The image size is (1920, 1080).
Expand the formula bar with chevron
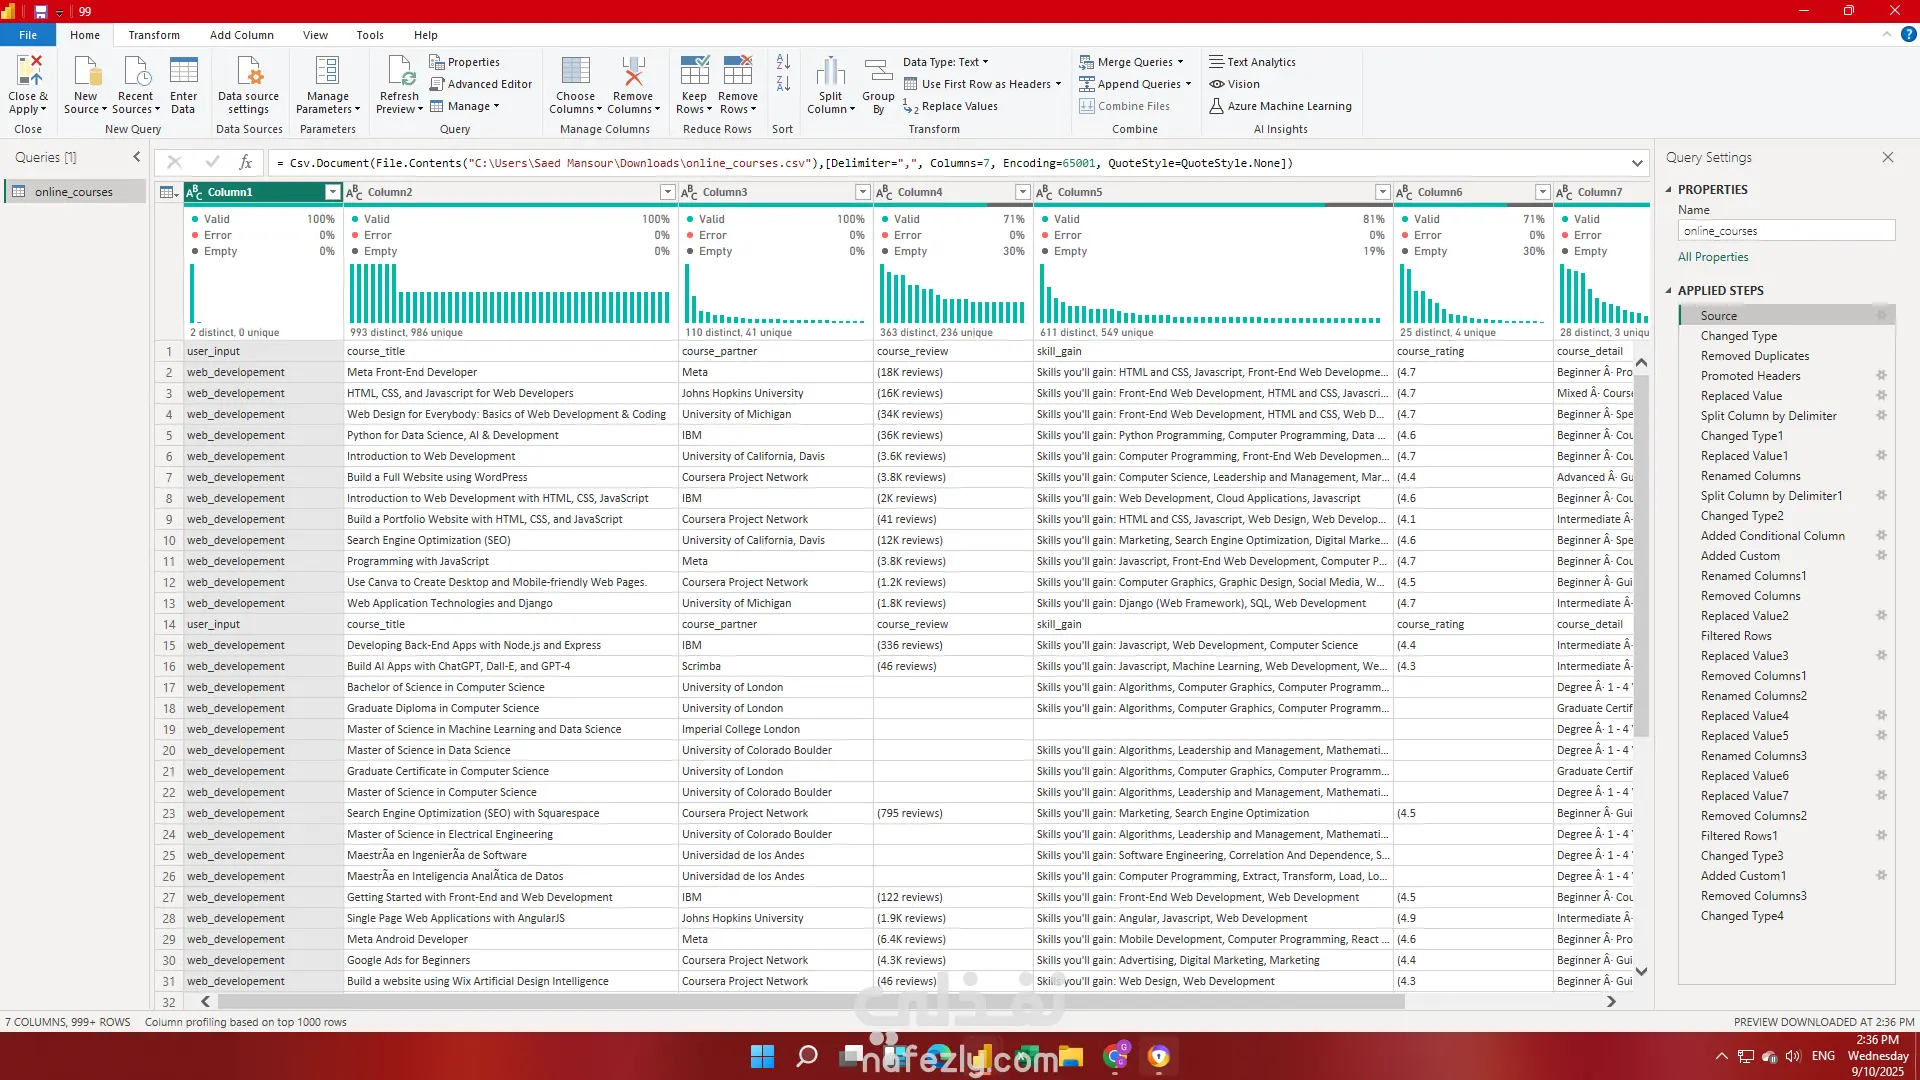pyautogui.click(x=1637, y=163)
